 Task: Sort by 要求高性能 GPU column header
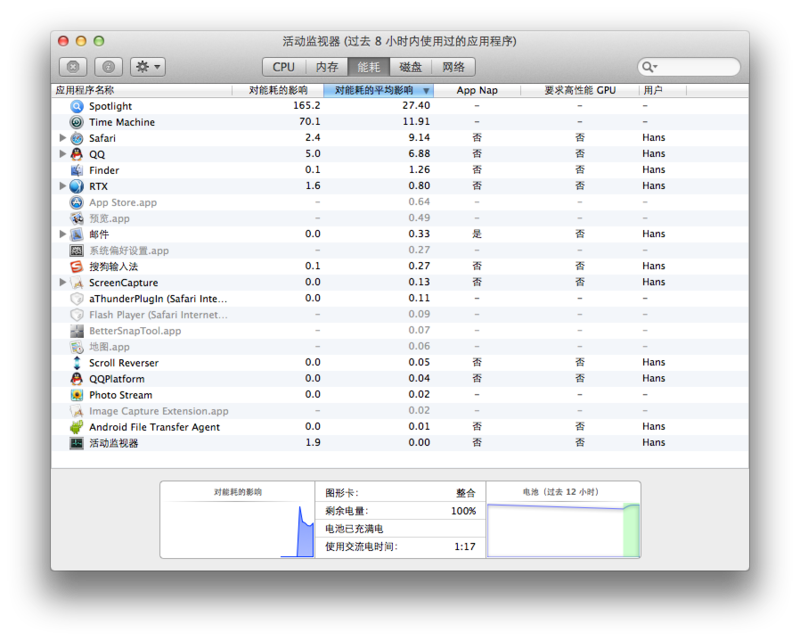click(580, 90)
